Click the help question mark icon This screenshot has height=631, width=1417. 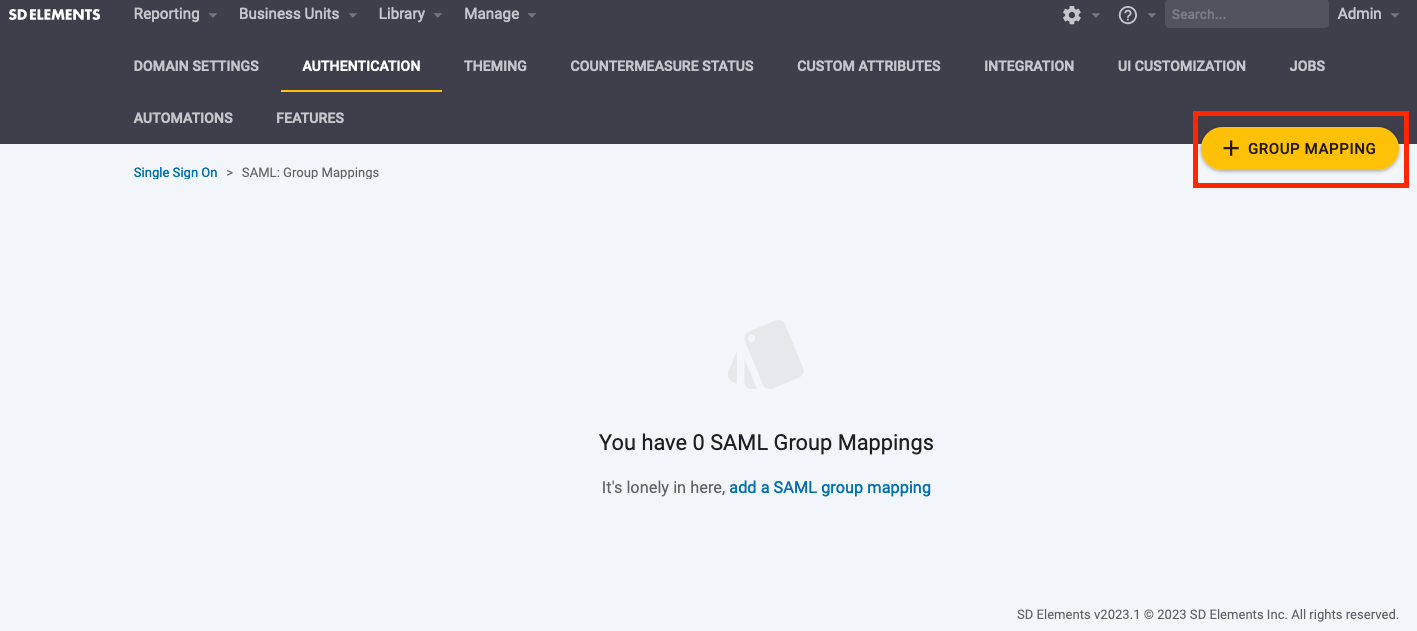tap(1127, 15)
